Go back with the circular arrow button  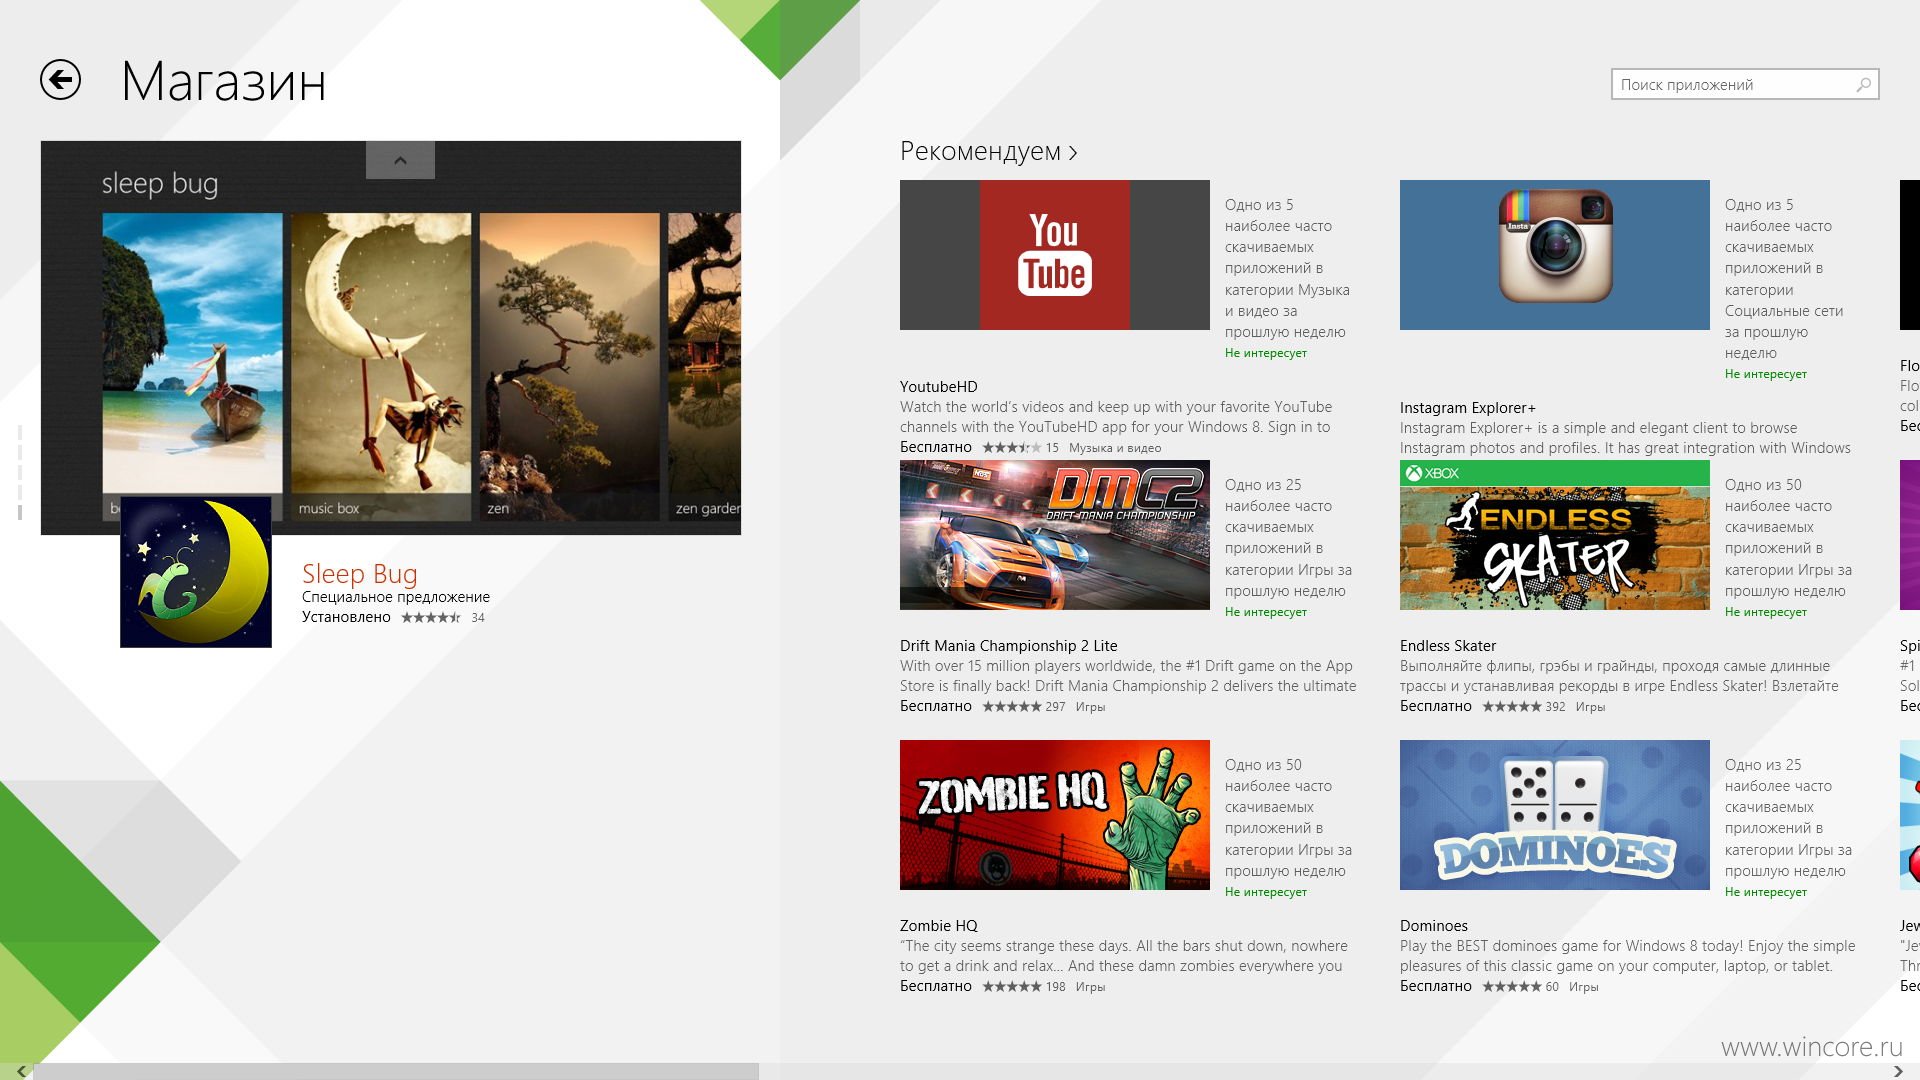(60, 80)
